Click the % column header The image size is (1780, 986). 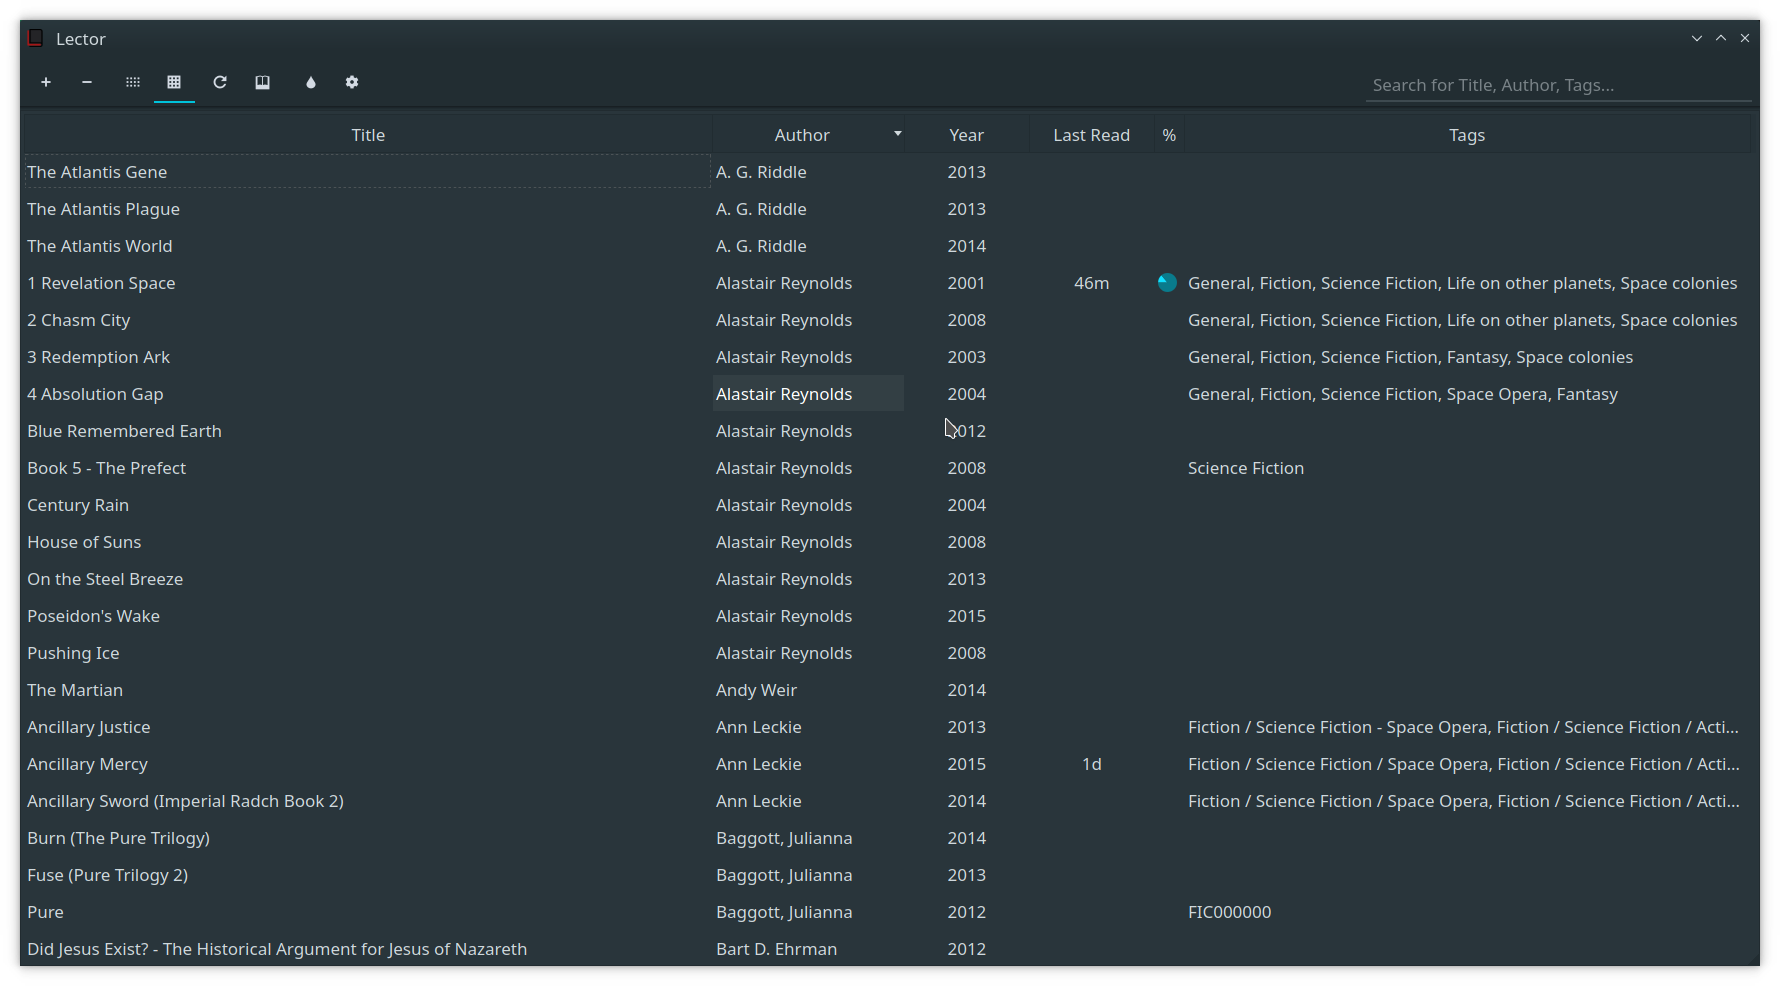(x=1168, y=135)
